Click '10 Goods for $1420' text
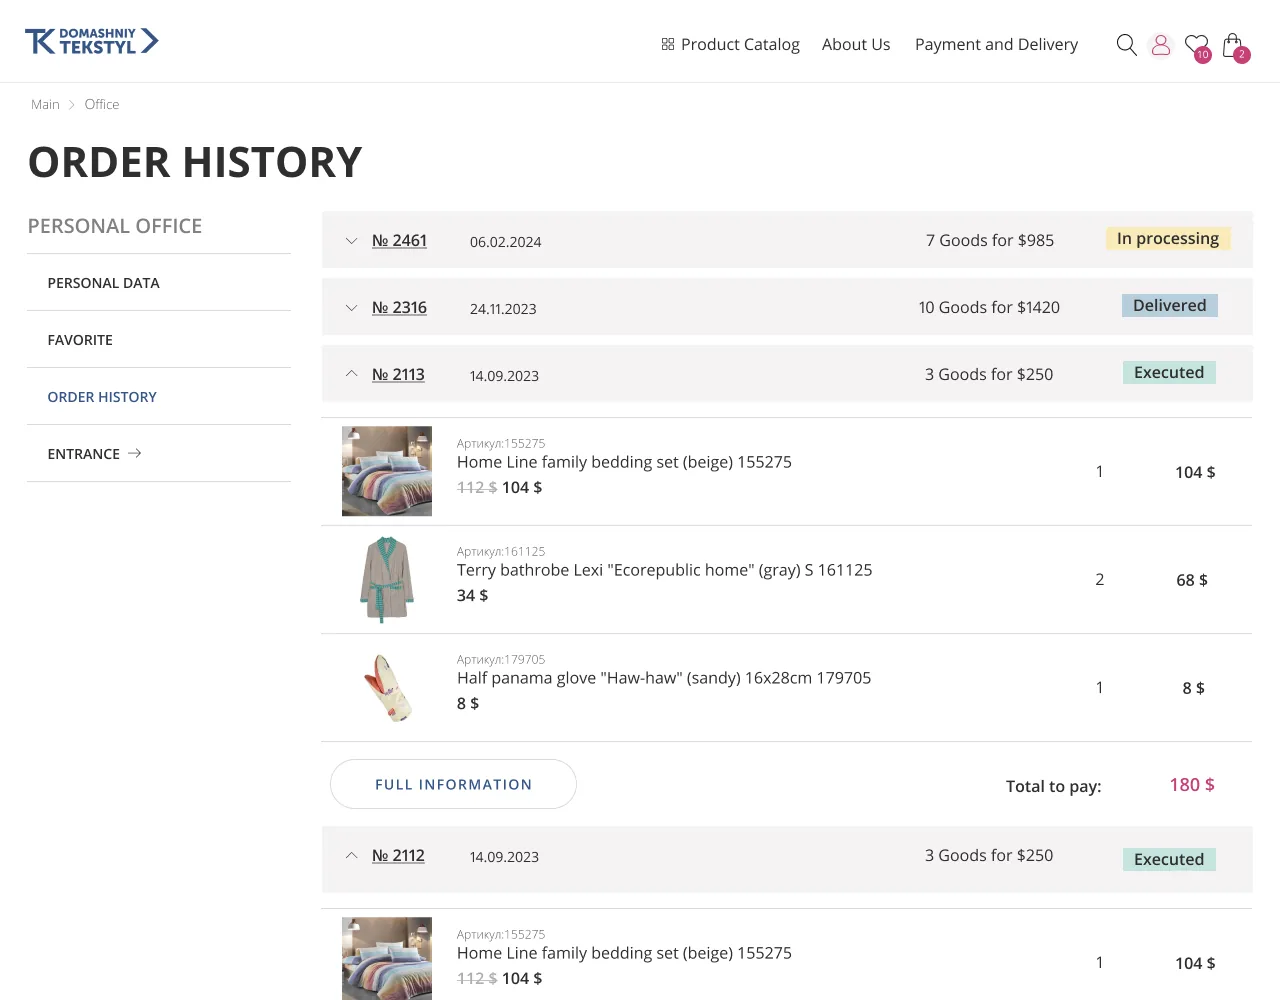 (989, 307)
